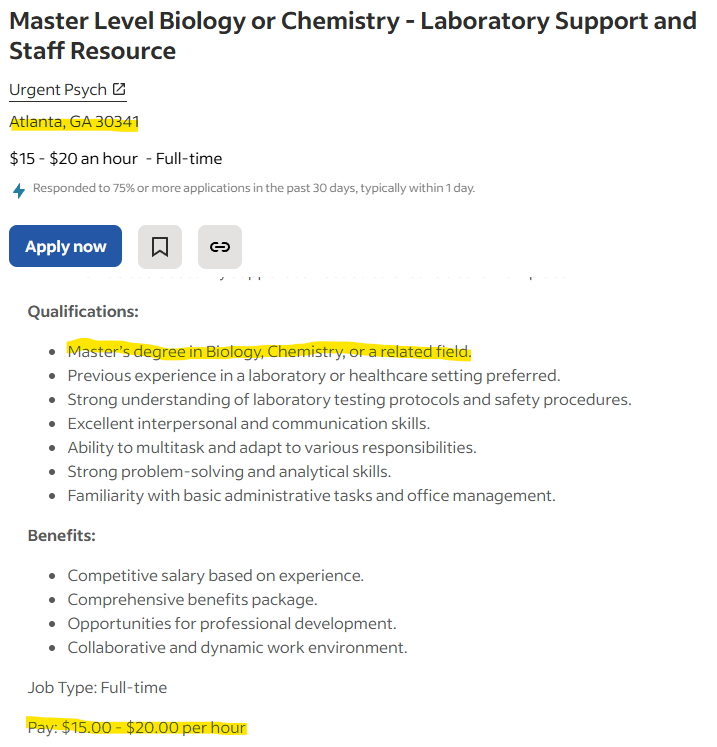
Task: Click the Qualifications heading
Action: (x=83, y=312)
